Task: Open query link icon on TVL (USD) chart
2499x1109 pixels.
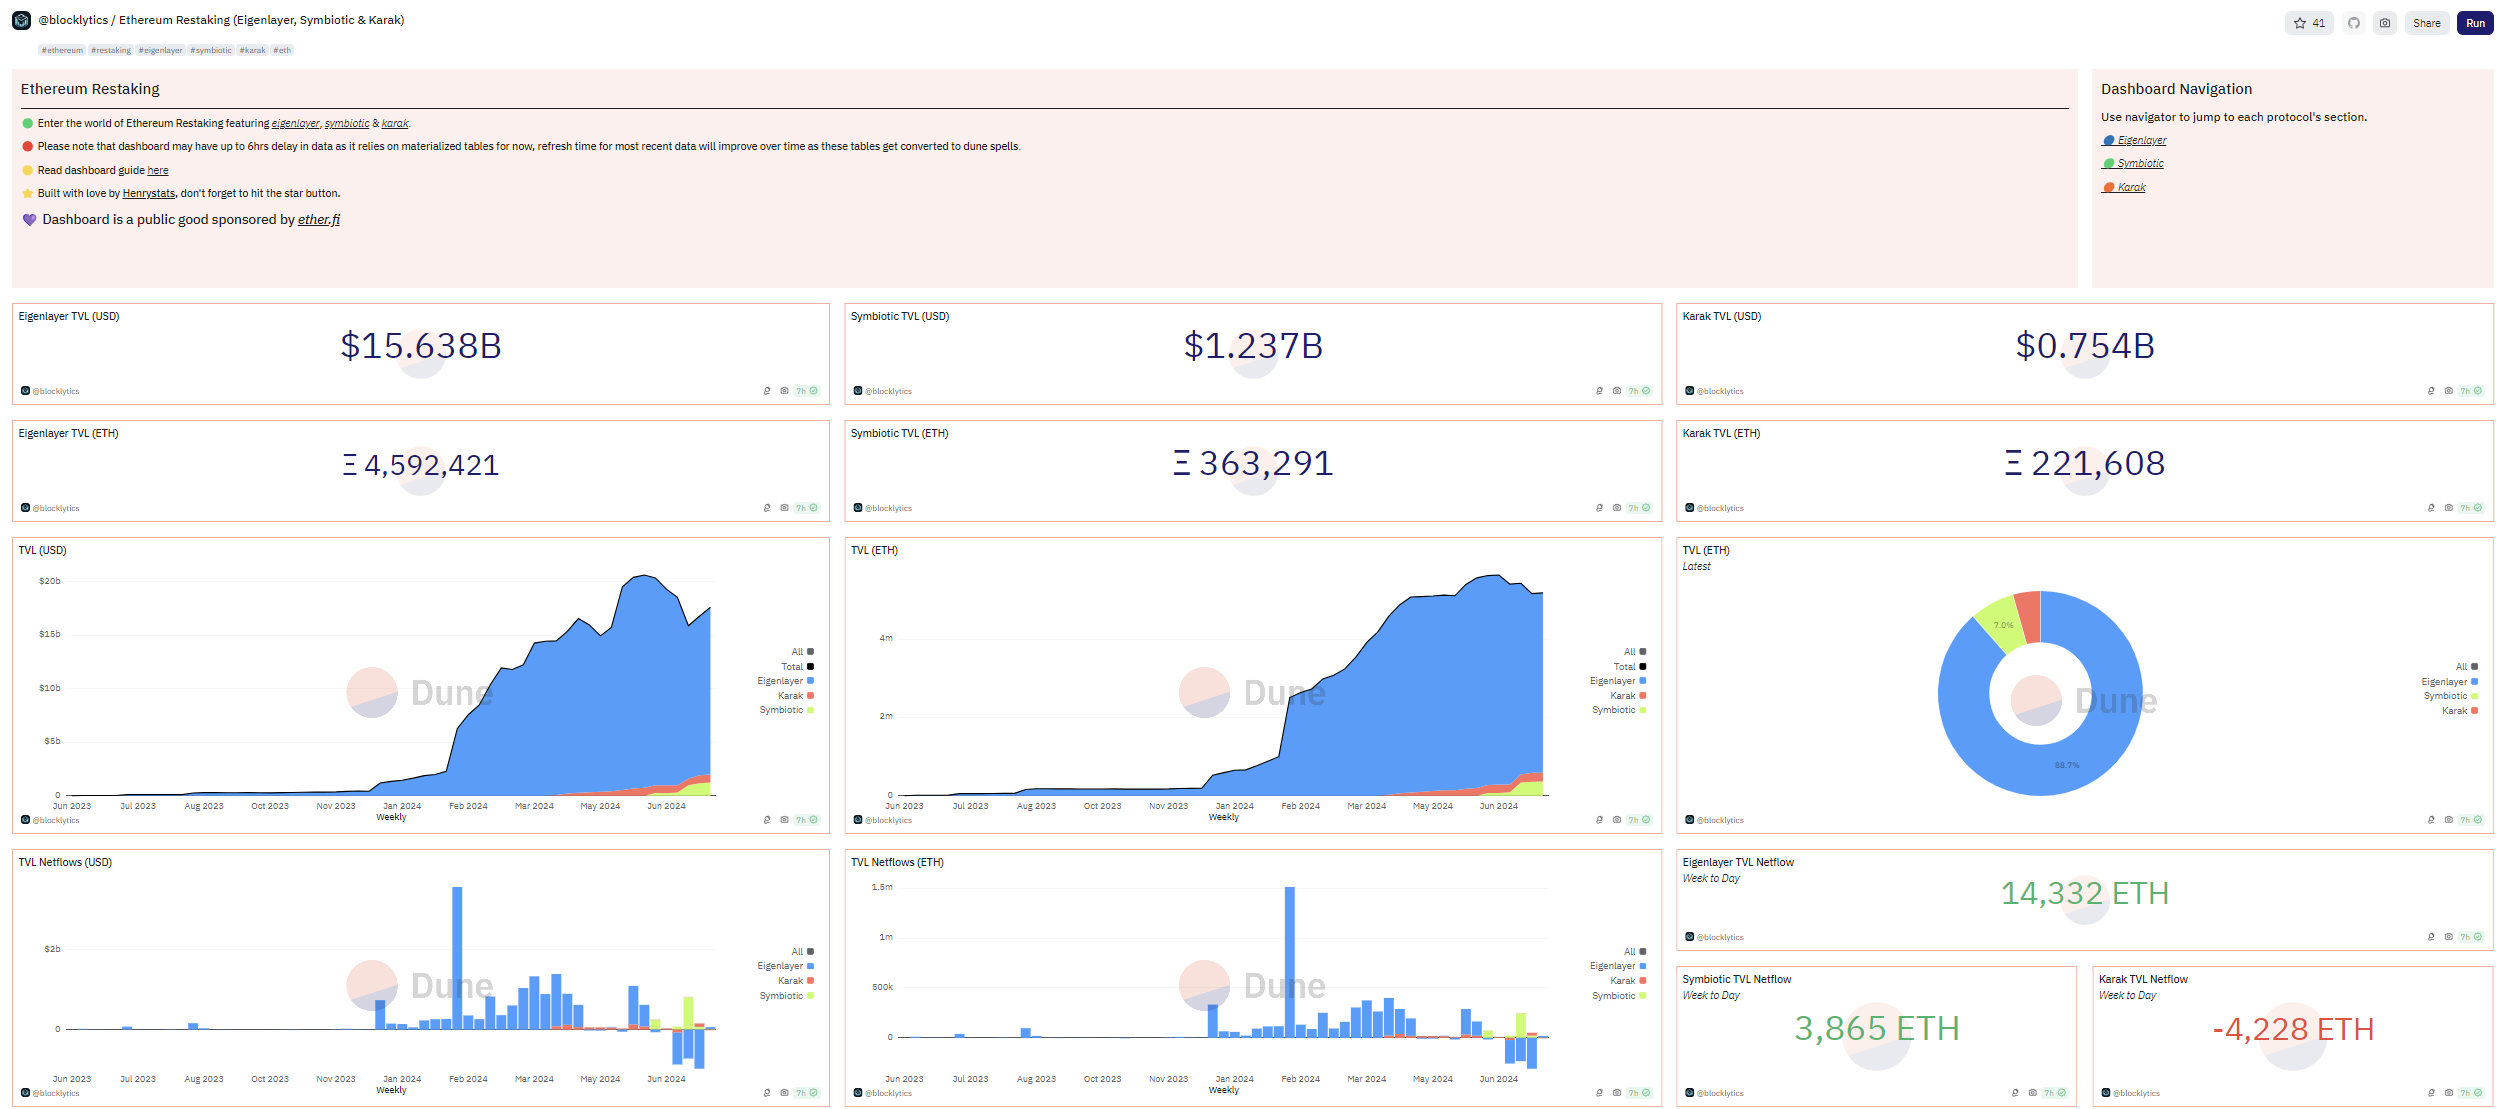Action: click(x=767, y=820)
